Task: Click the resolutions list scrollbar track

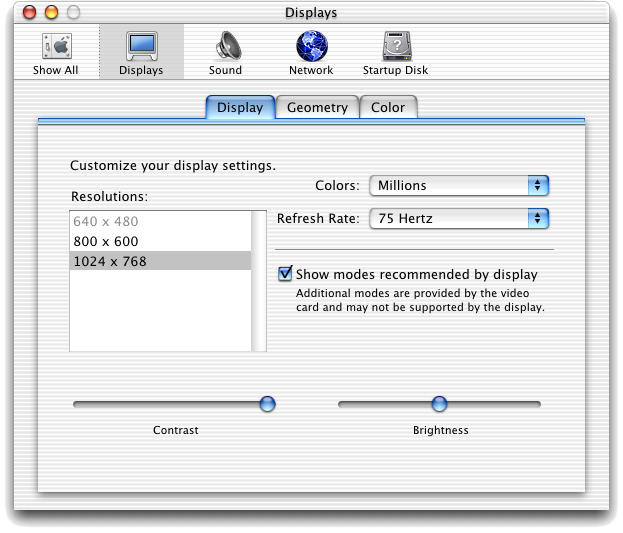Action: click(x=259, y=281)
